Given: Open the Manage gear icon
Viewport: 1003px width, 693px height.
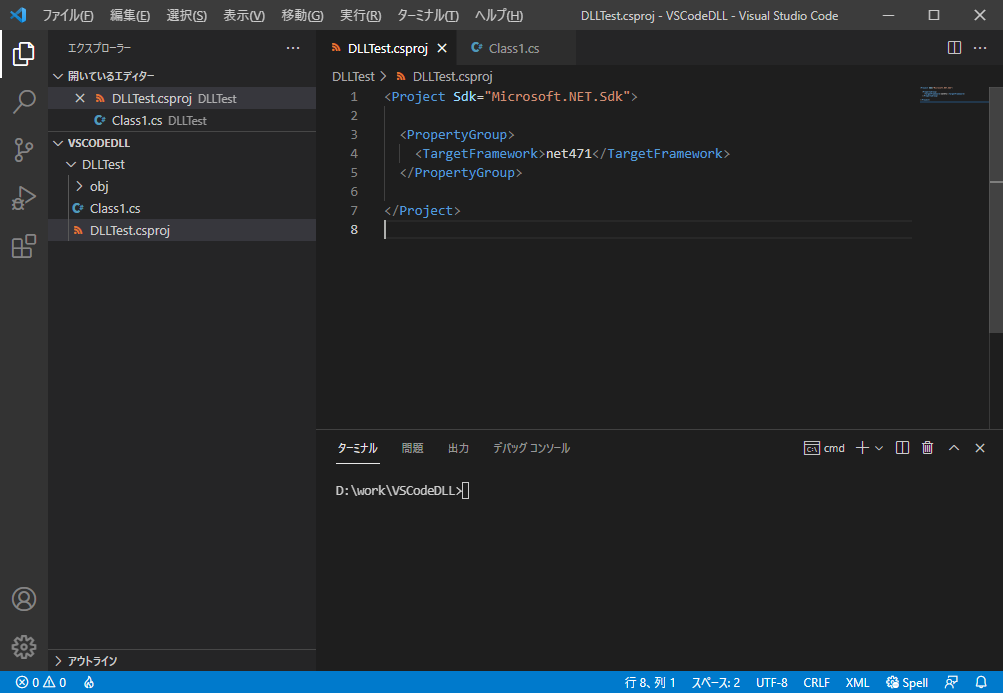Looking at the screenshot, I should [x=24, y=647].
